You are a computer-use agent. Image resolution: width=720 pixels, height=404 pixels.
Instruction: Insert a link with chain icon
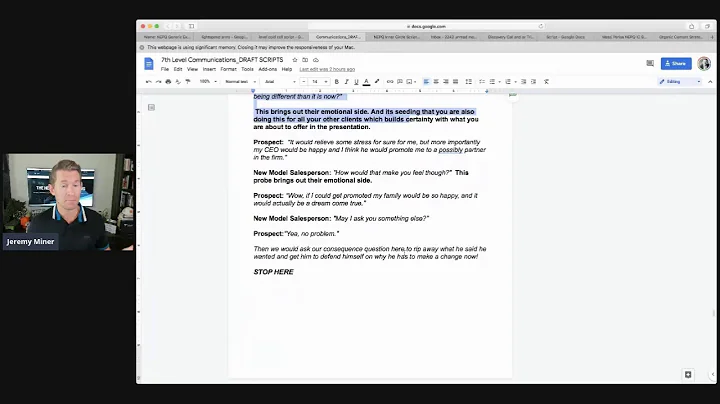(x=390, y=82)
